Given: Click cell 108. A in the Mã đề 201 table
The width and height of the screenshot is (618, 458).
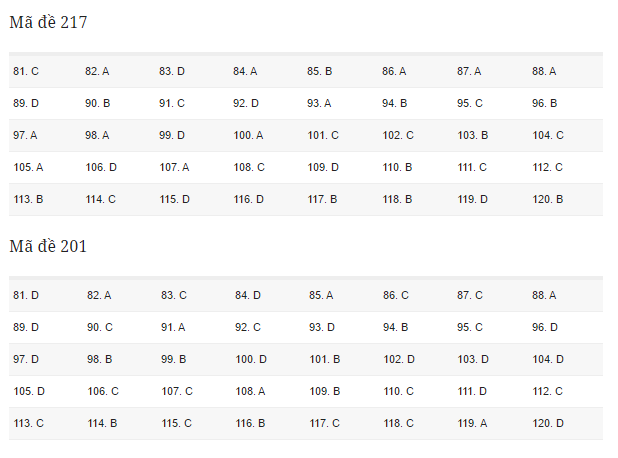Looking at the screenshot, I should click(250, 392).
